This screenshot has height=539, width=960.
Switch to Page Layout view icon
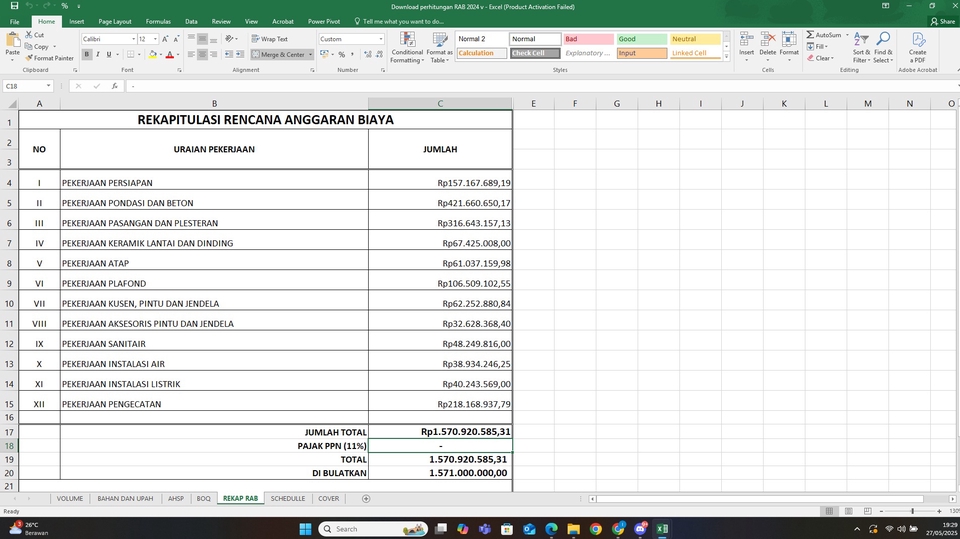pyautogui.click(x=849, y=511)
